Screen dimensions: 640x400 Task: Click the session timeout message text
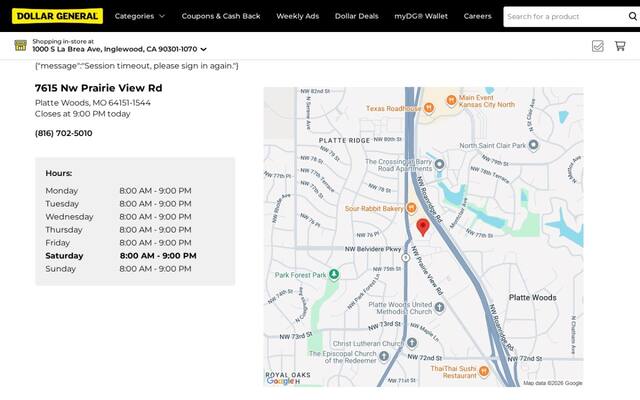[x=137, y=66]
